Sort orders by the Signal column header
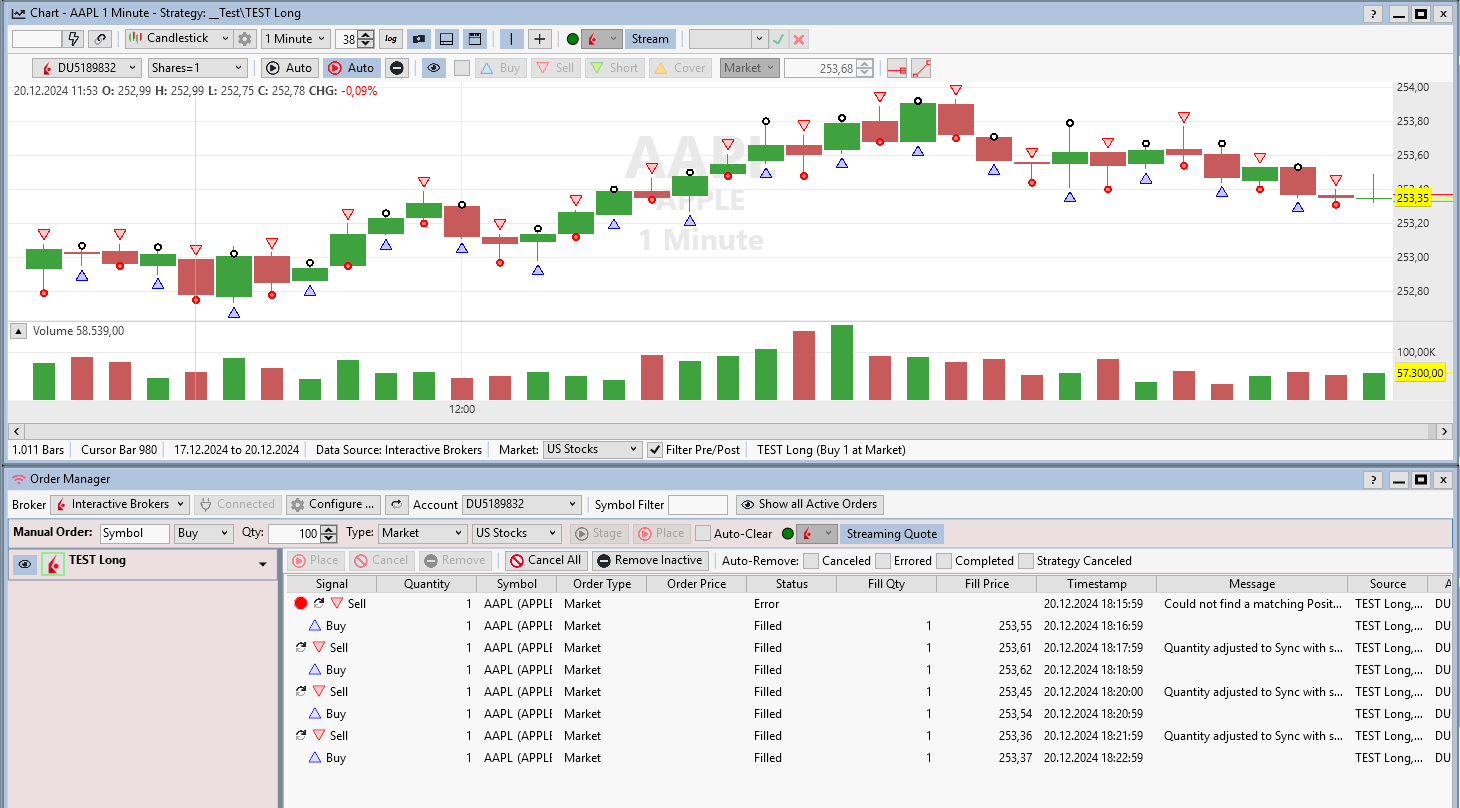Image resolution: width=1460 pixels, height=808 pixels. point(331,584)
